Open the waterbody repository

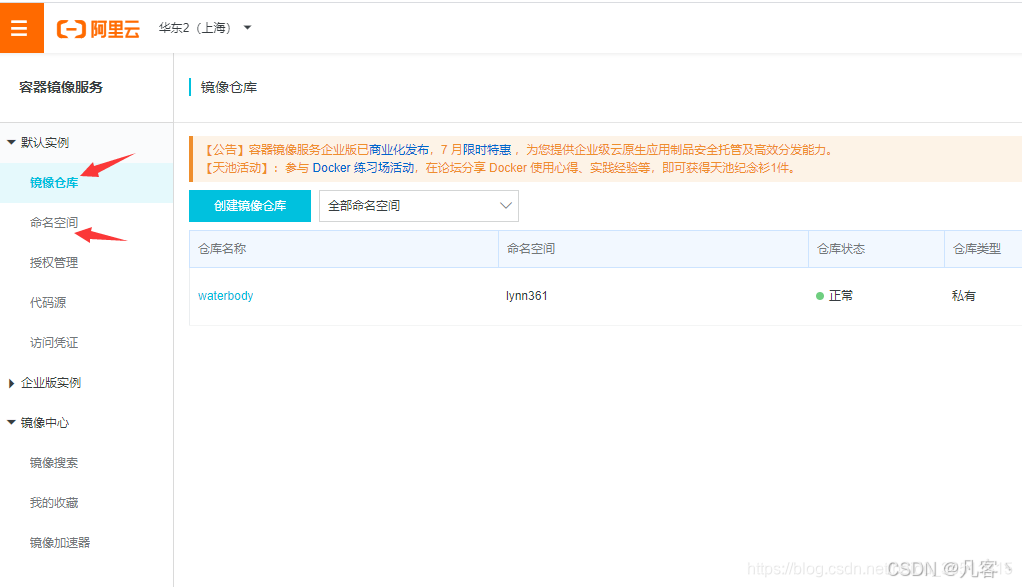click(225, 296)
